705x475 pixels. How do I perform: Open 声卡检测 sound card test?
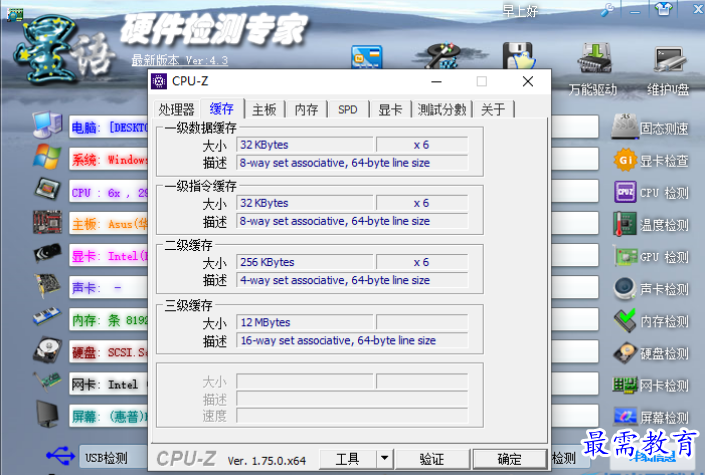coord(651,289)
